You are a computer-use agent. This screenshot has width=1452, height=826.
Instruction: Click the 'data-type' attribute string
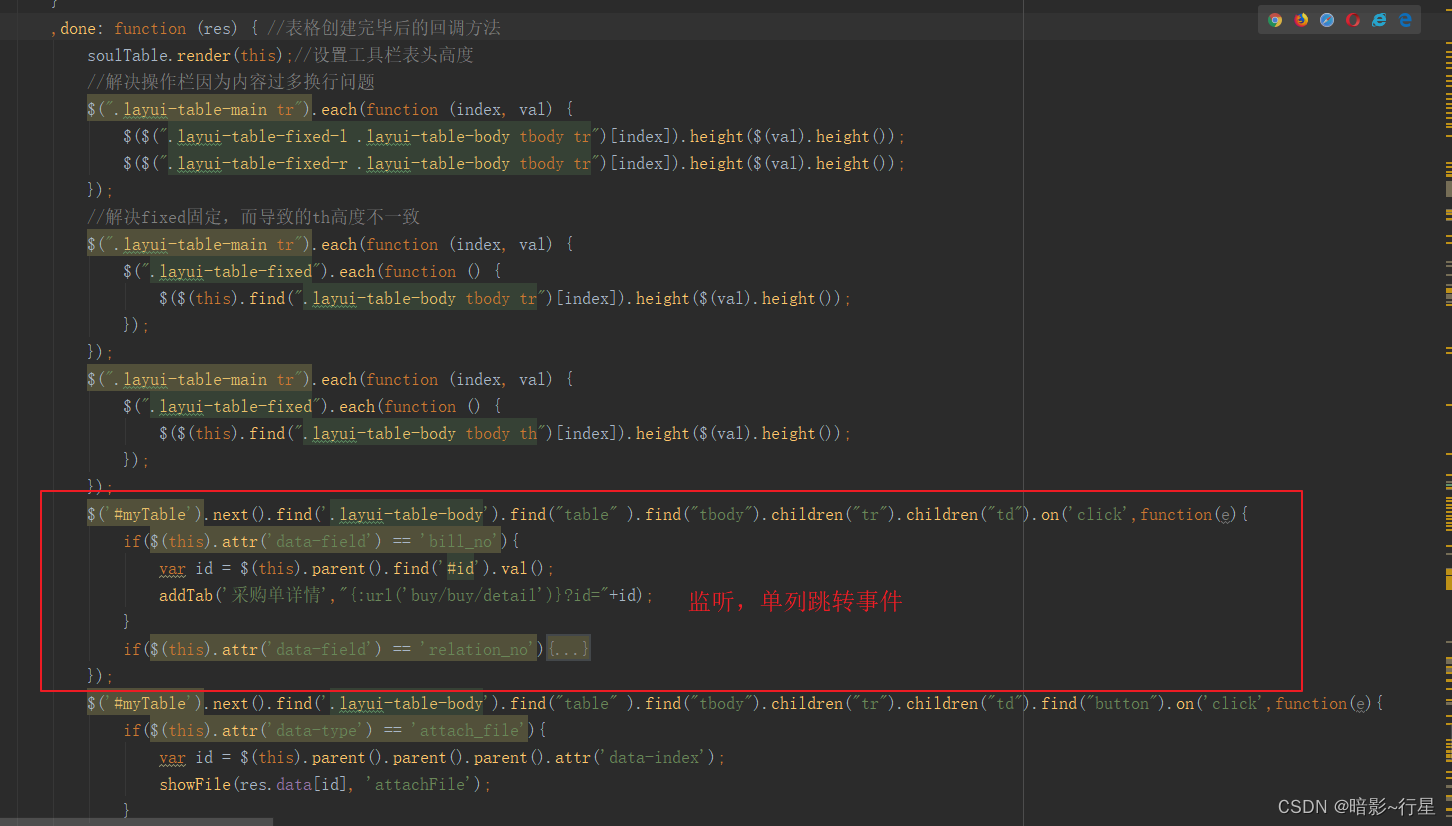[x=316, y=730]
